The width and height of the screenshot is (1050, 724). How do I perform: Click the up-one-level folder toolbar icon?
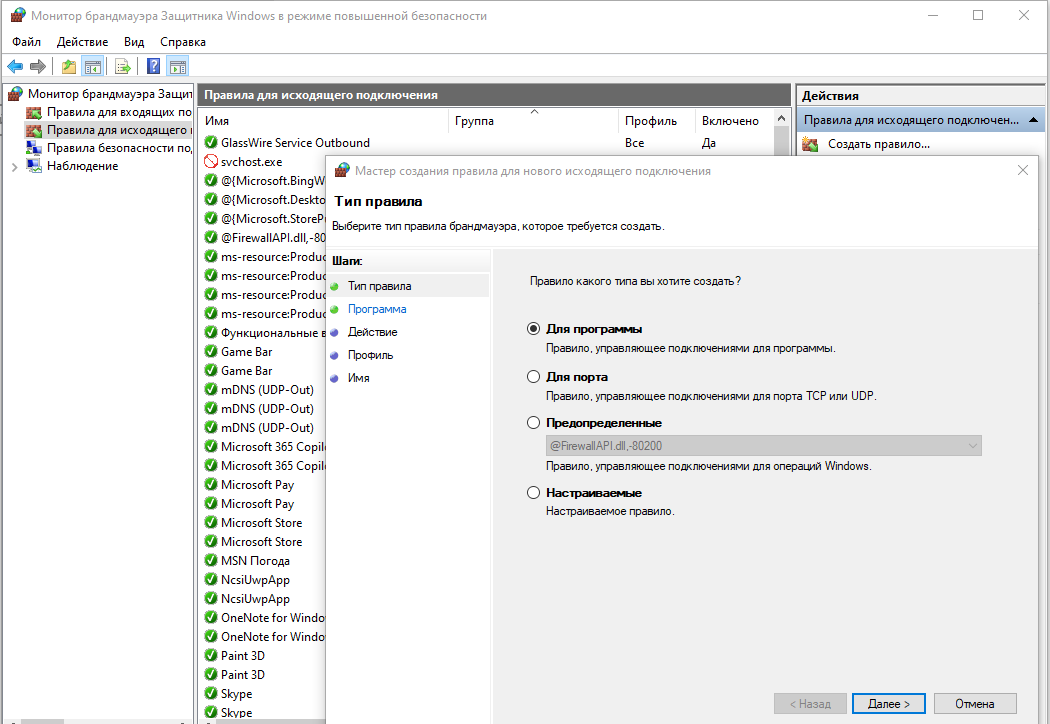[69, 66]
